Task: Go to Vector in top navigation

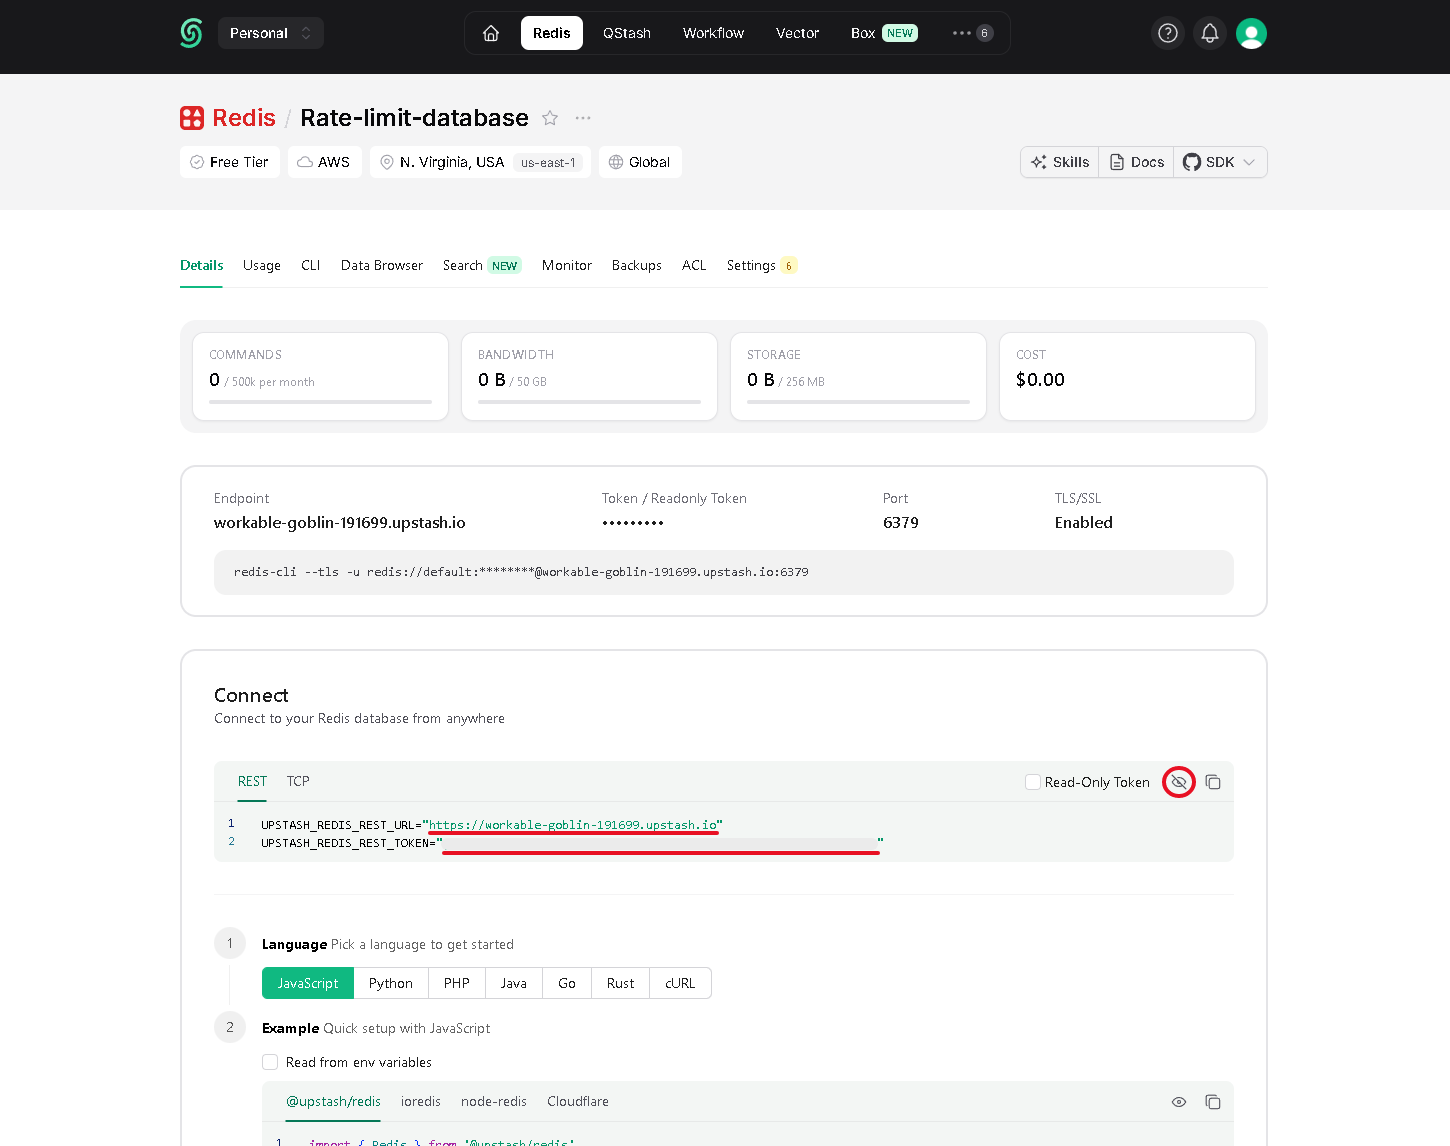Action: [x=797, y=33]
